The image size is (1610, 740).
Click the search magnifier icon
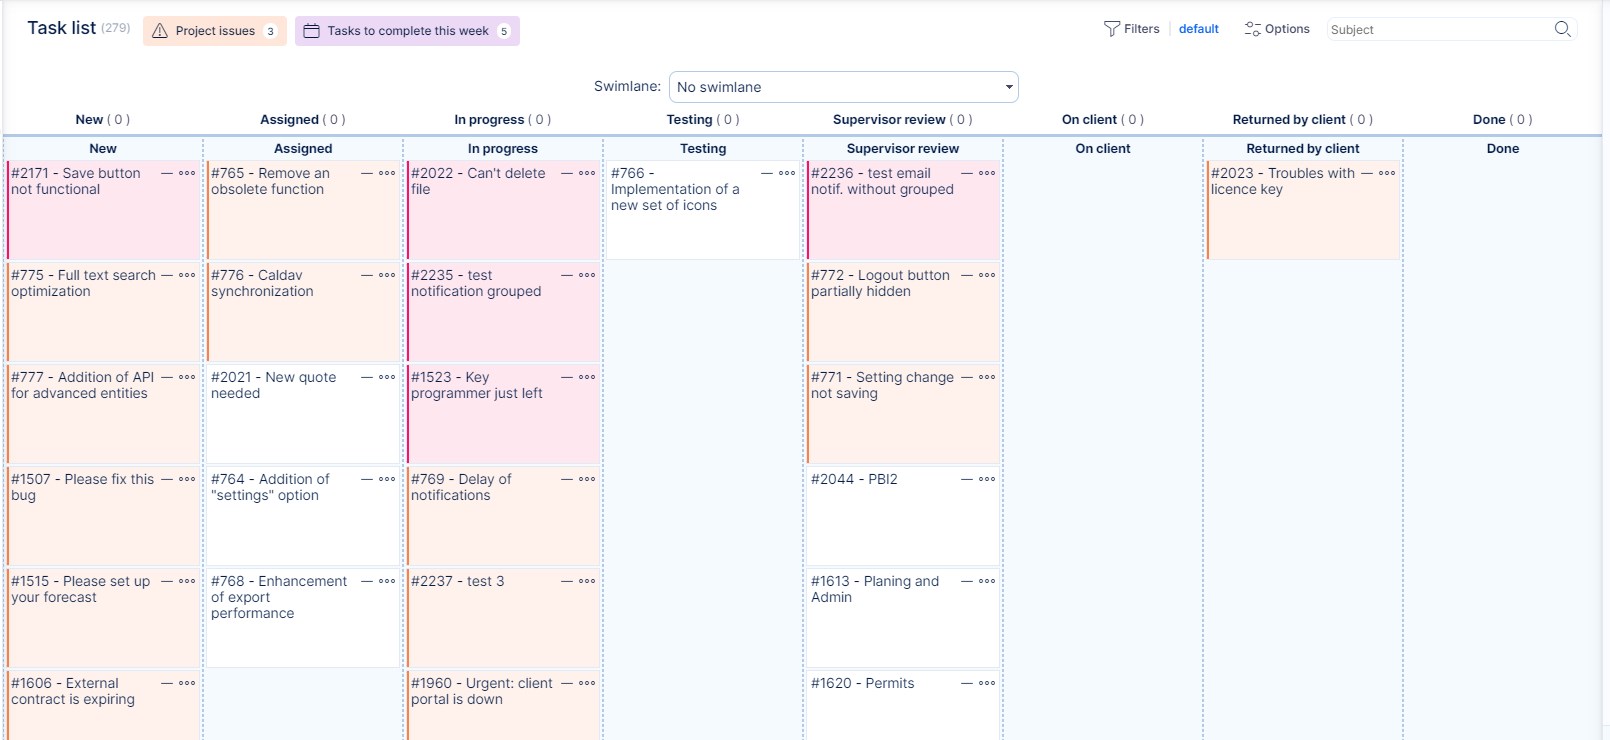(1562, 29)
